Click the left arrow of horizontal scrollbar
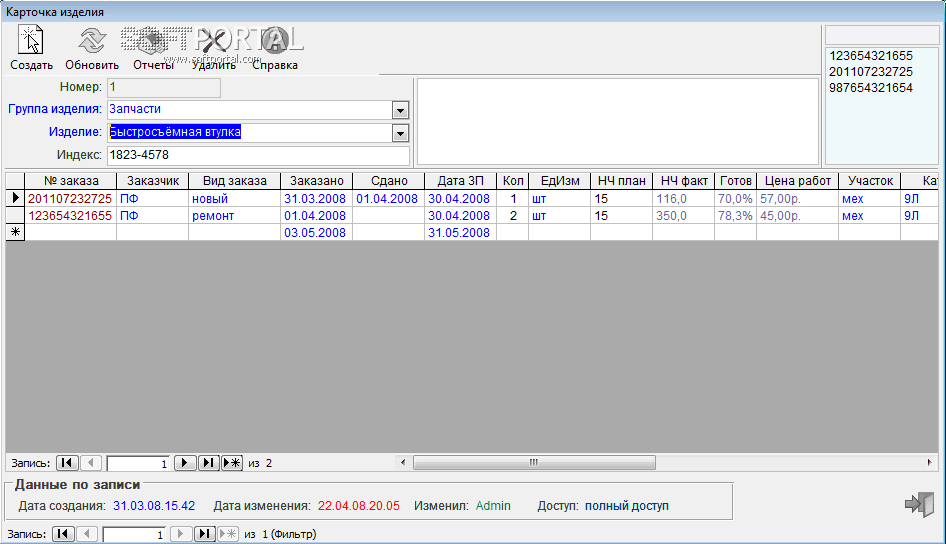The height and width of the screenshot is (544, 946). (403, 463)
